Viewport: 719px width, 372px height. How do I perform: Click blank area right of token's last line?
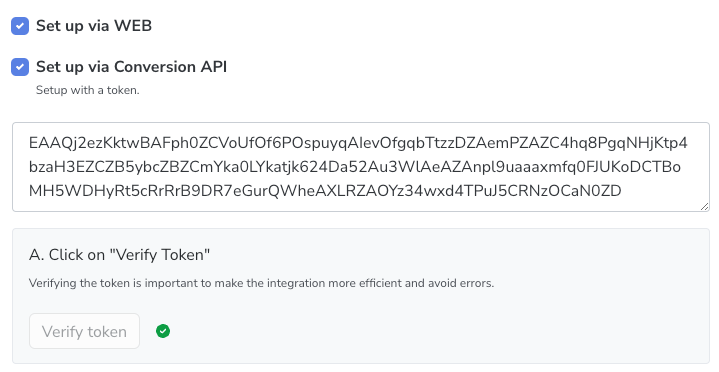pyautogui.click(x=660, y=191)
